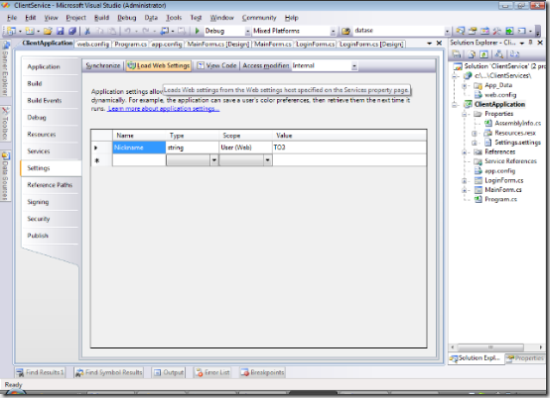This screenshot has width=550, height=398.
Task: Toggle auto-hide pin on Solution Explorer
Action: coord(531,42)
